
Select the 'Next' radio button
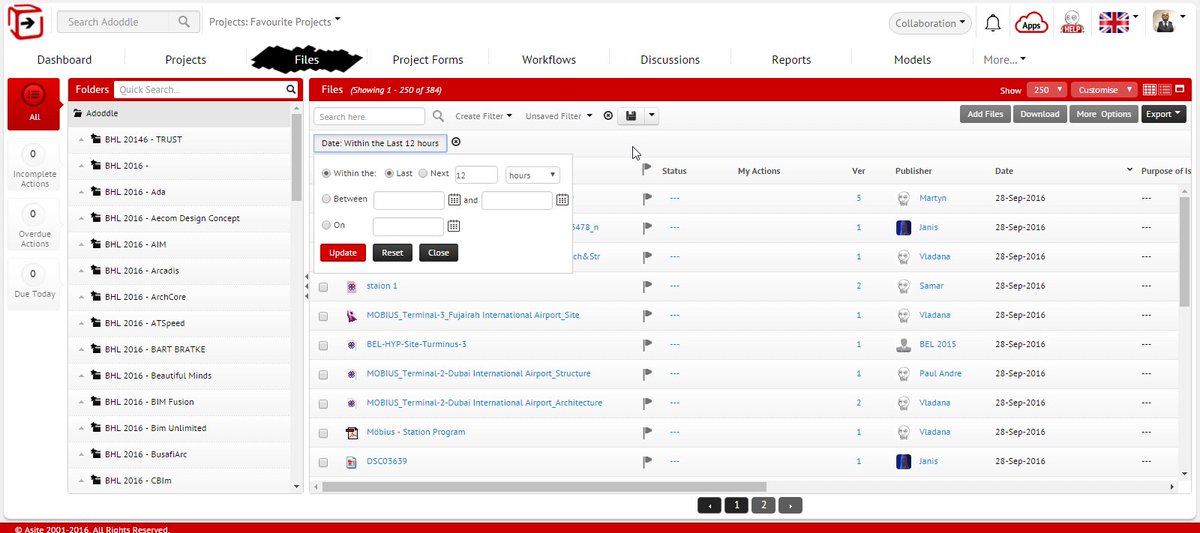[423, 174]
